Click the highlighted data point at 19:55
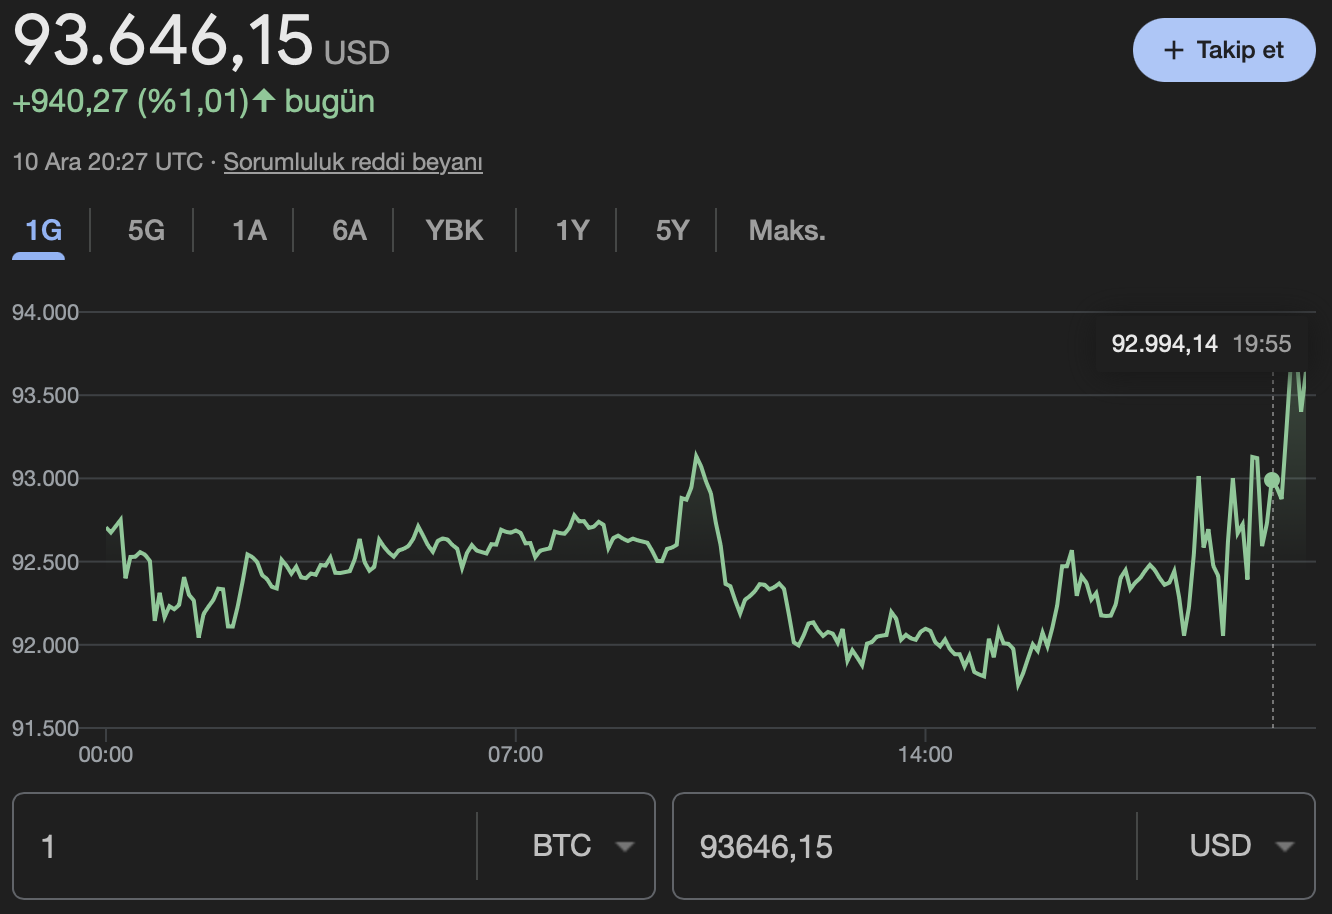Viewport: 1332px width, 914px height. coord(1272,481)
